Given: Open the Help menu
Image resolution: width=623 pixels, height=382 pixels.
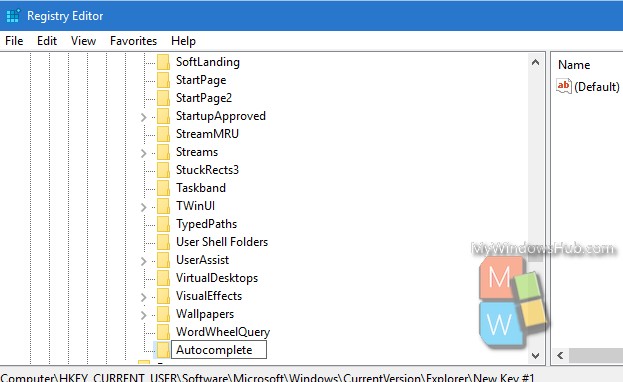Looking at the screenshot, I should point(183,41).
